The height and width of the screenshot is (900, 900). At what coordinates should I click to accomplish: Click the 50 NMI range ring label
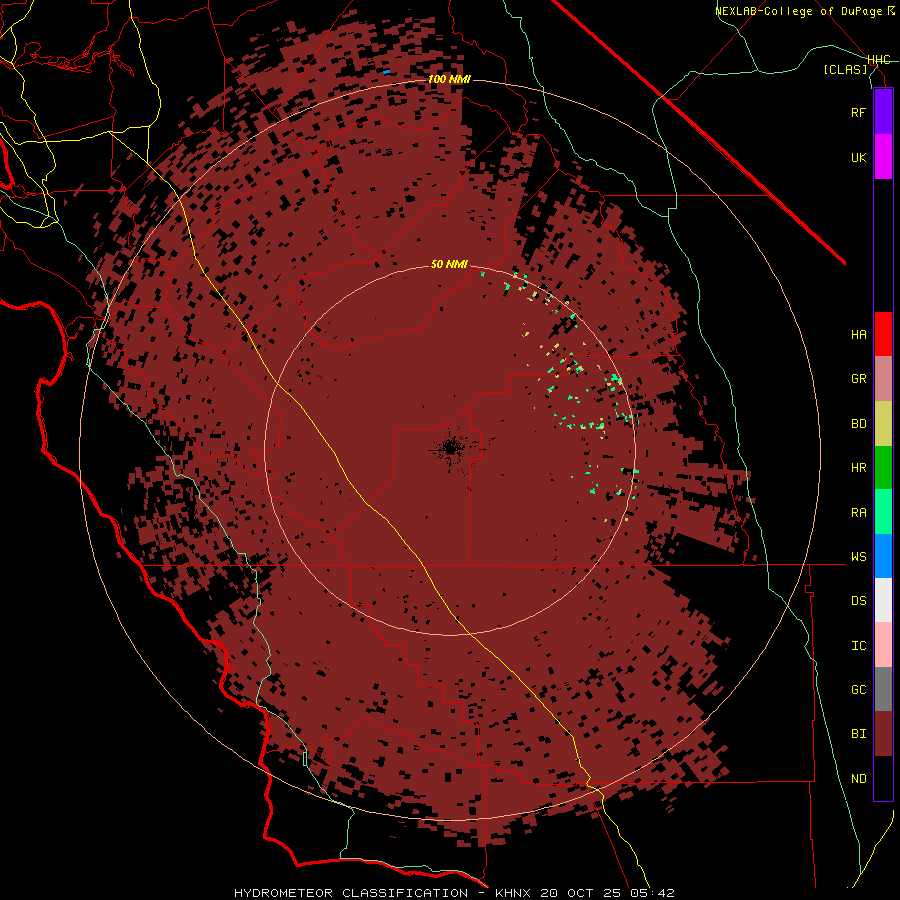449,264
